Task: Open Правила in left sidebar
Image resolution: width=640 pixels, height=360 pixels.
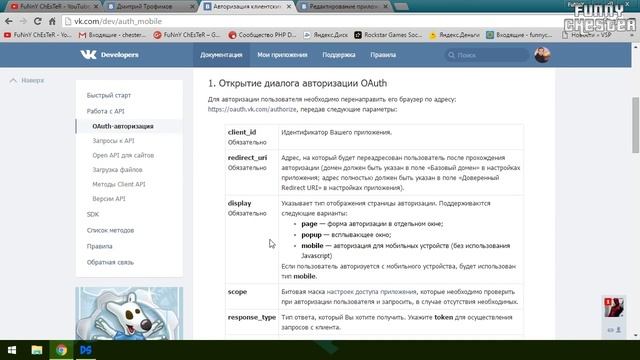Action: [99, 246]
